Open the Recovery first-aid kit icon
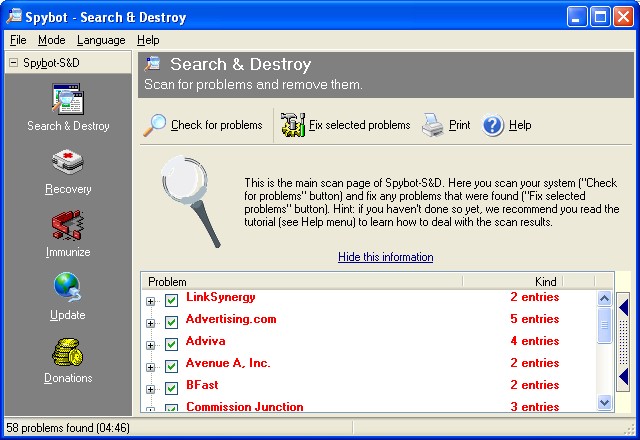 coord(68,162)
